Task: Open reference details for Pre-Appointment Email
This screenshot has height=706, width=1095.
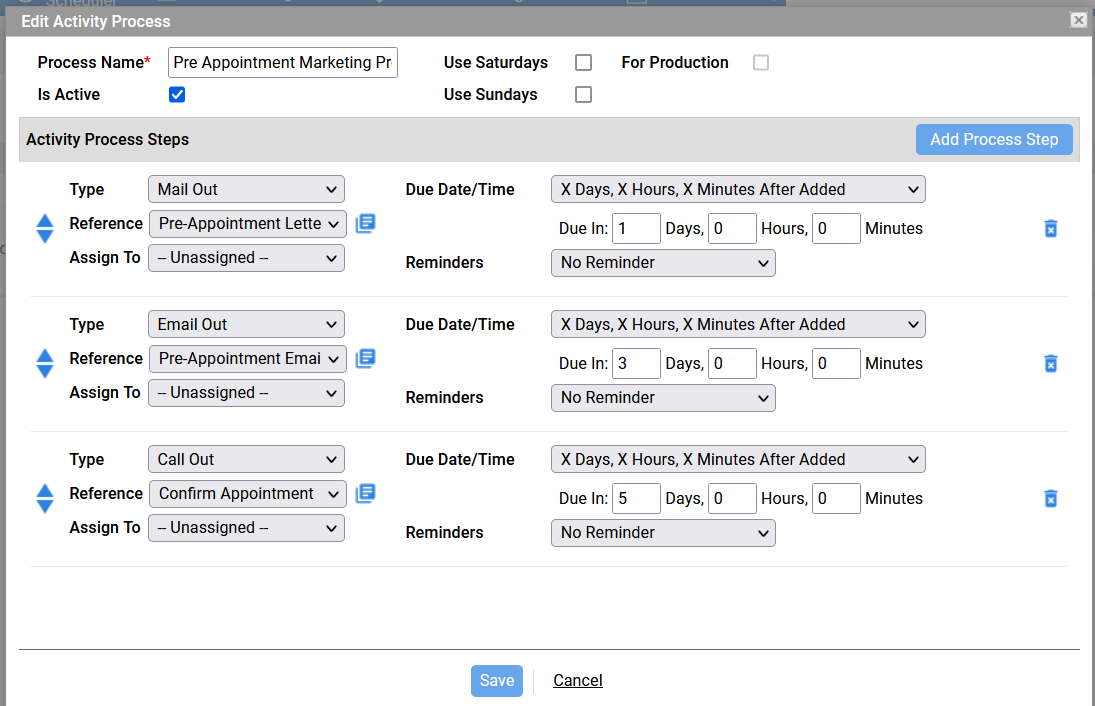Action: pyautogui.click(x=365, y=358)
